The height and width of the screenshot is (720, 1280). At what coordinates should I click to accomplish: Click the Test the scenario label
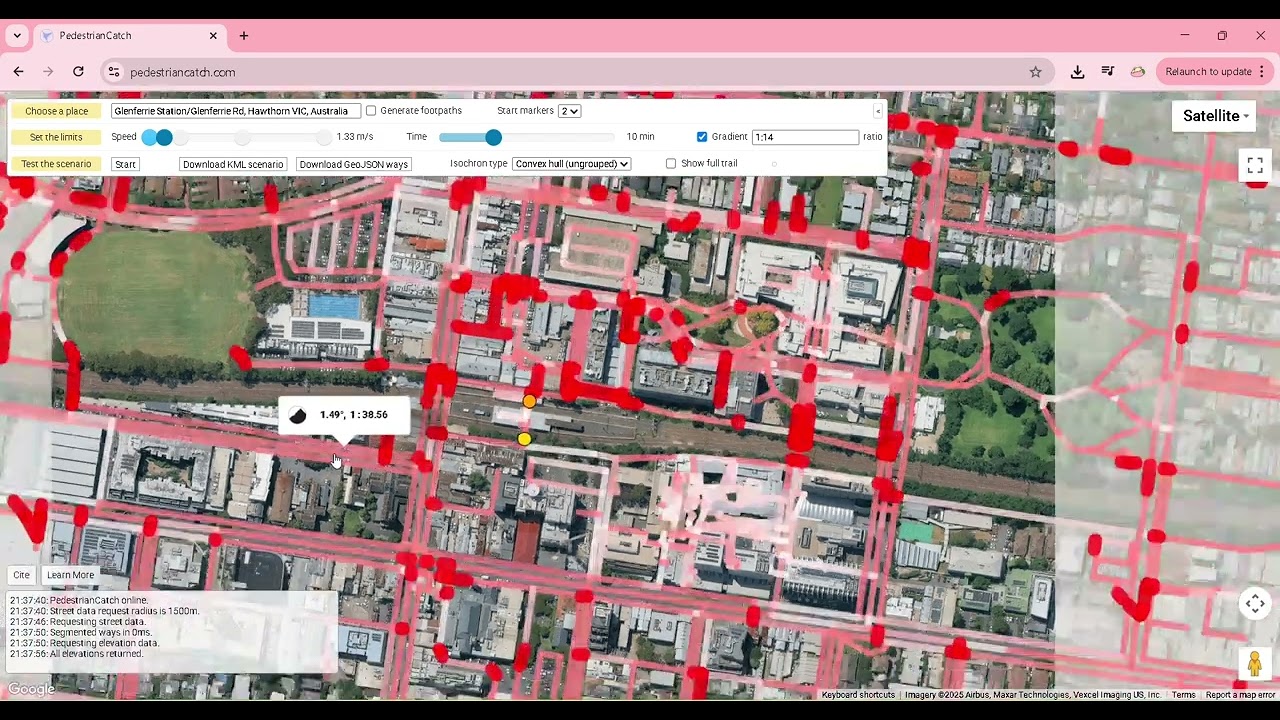pyautogui.click(x=57, y=164)
